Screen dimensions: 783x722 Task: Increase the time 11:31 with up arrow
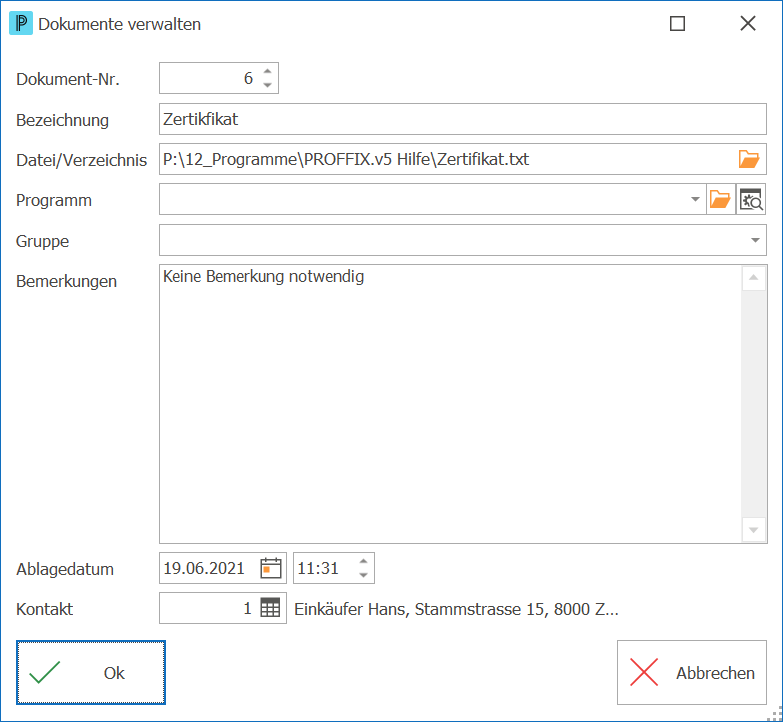[x=364, y=561]
